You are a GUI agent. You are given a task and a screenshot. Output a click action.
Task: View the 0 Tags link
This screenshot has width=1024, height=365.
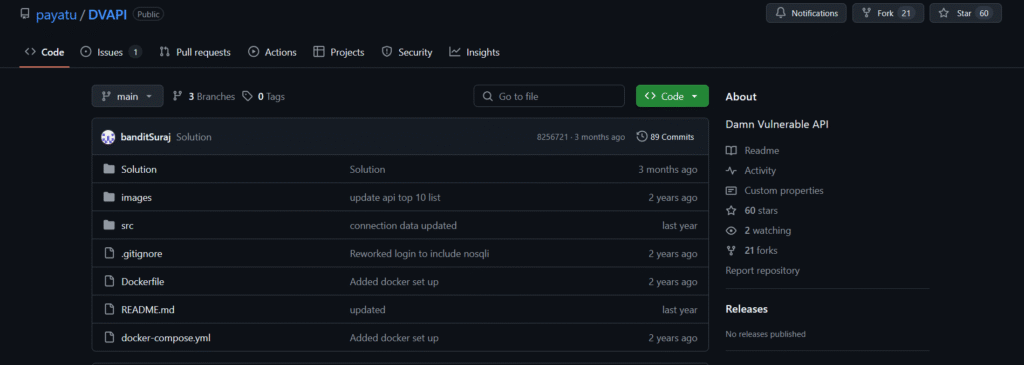pyautogui.click(x=264, y=96)
